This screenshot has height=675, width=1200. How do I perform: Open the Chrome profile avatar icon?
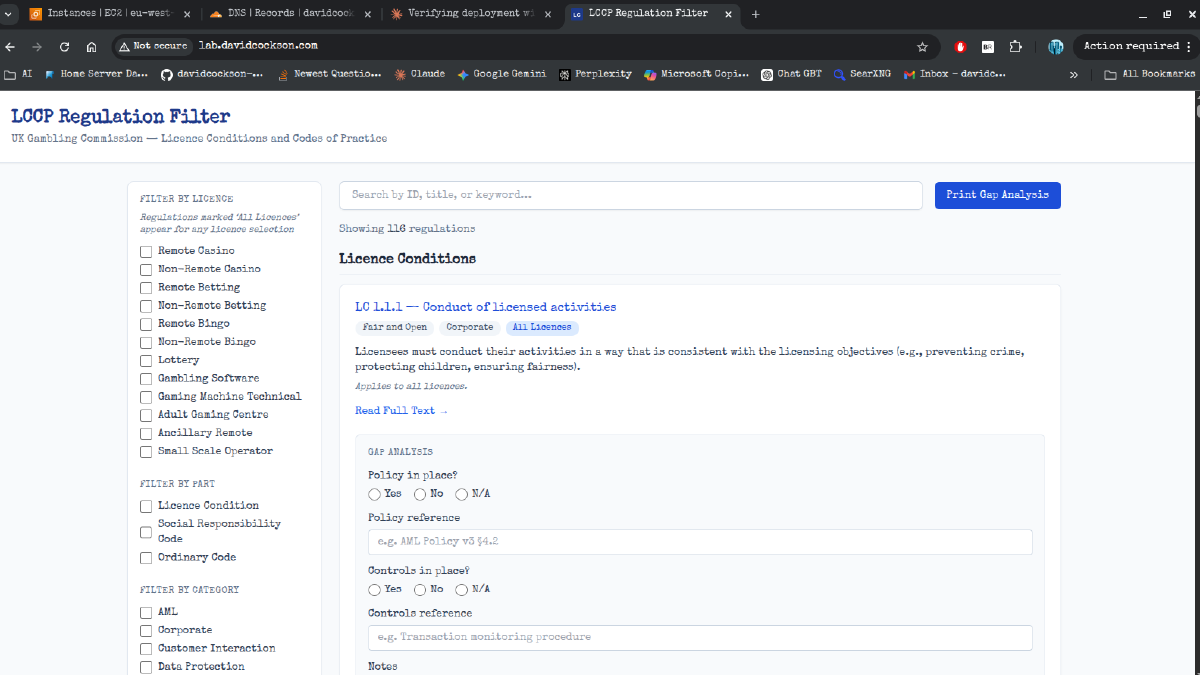(1055, 46)
